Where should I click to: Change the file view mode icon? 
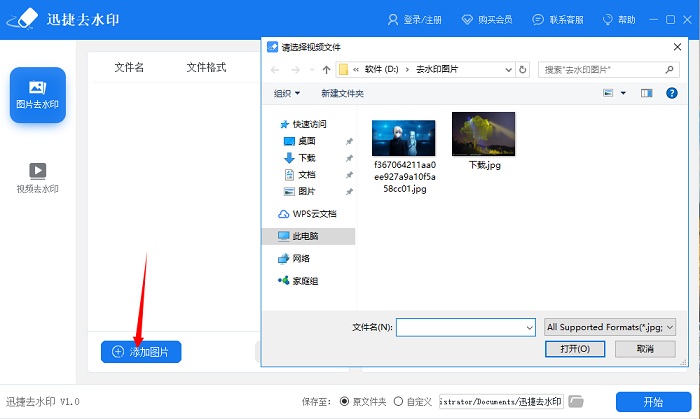point(608,93)
